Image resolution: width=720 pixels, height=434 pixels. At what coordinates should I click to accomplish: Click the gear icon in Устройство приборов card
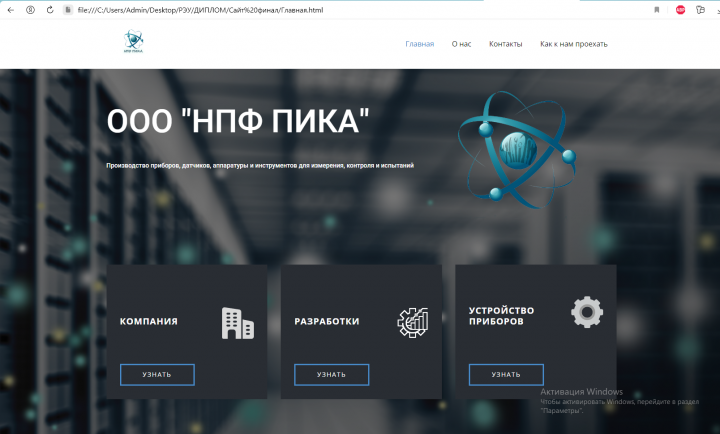click(x=587, y=312)
